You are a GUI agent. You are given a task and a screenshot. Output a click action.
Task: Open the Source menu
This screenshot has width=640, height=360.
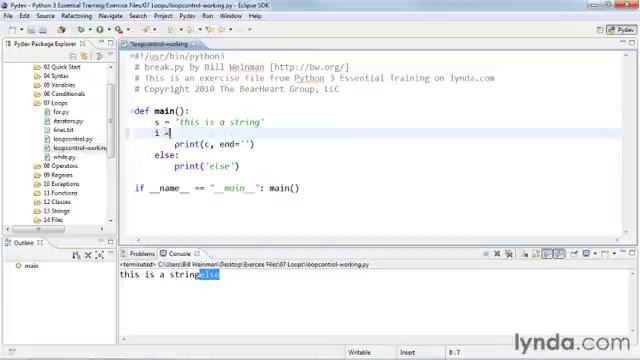[x=45, y=16]
